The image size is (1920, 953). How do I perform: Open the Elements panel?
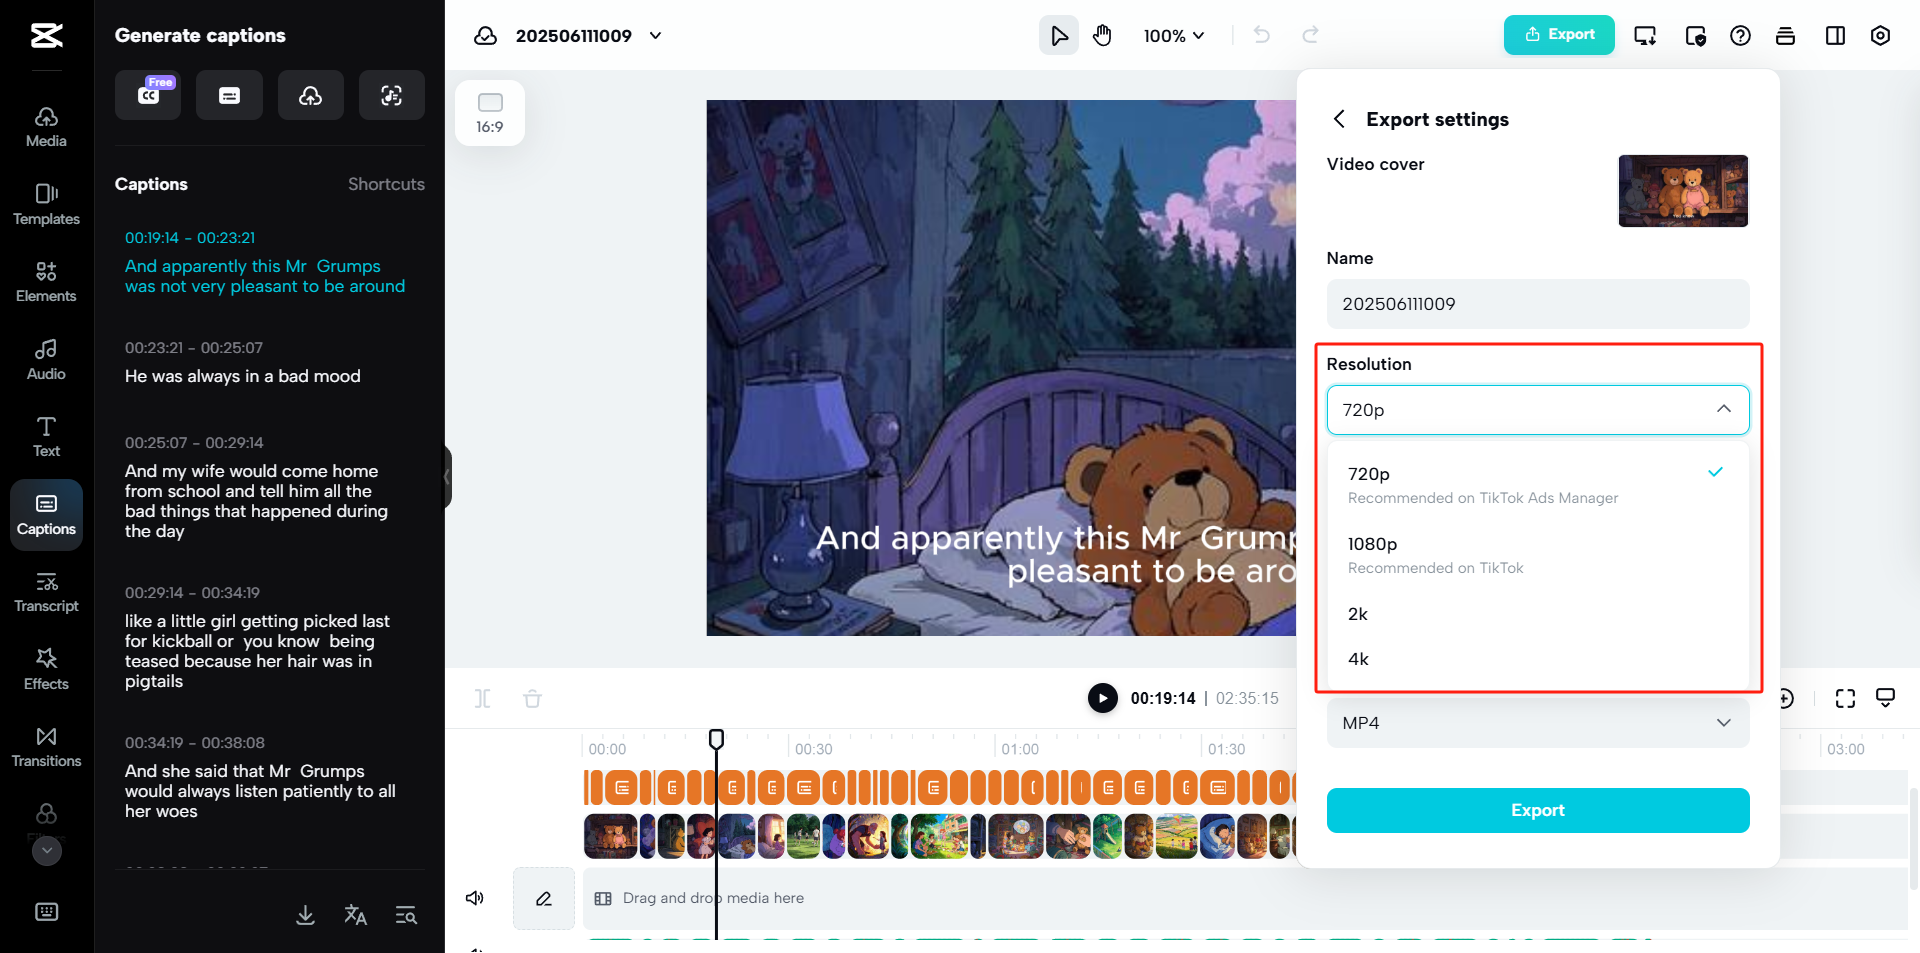coord(46,282)
